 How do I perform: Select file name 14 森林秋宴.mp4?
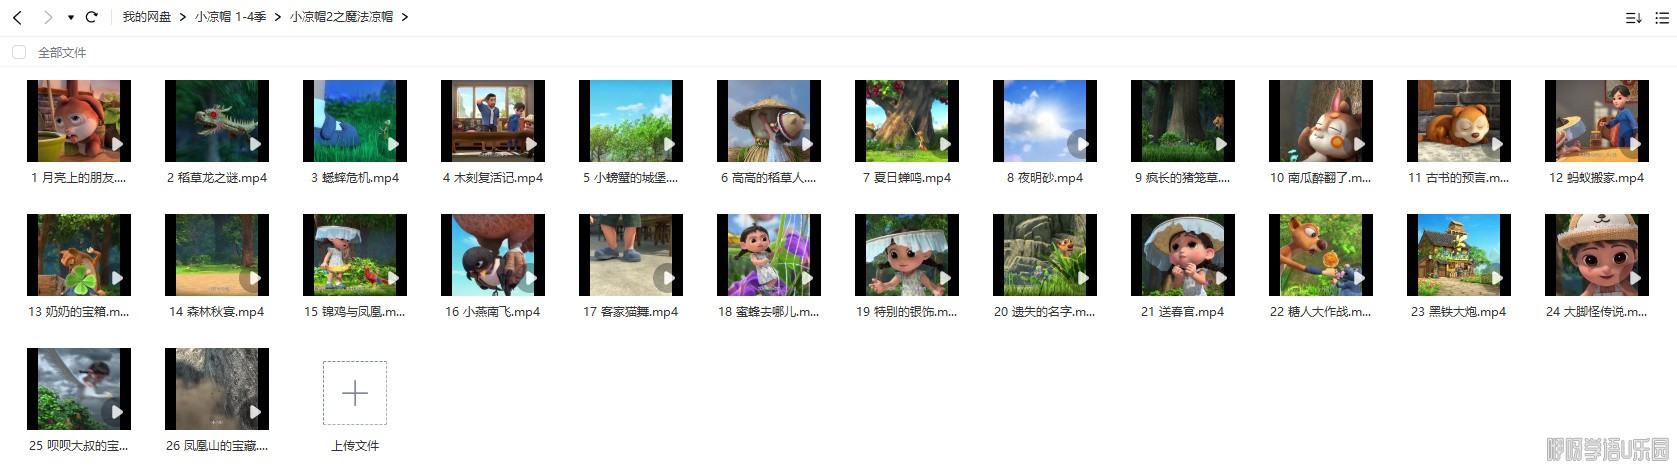(x=217, y=312)
